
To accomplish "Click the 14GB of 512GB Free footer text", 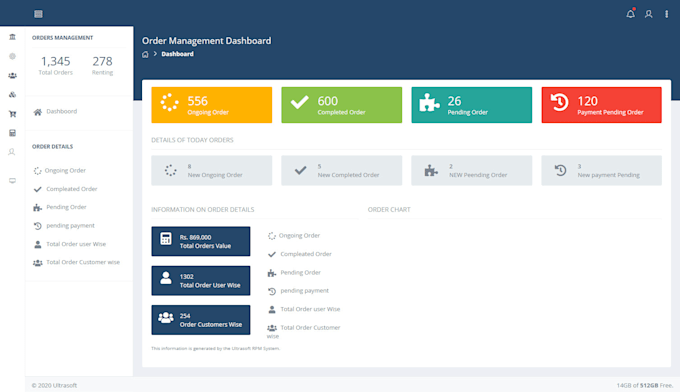I will [645, 385].
